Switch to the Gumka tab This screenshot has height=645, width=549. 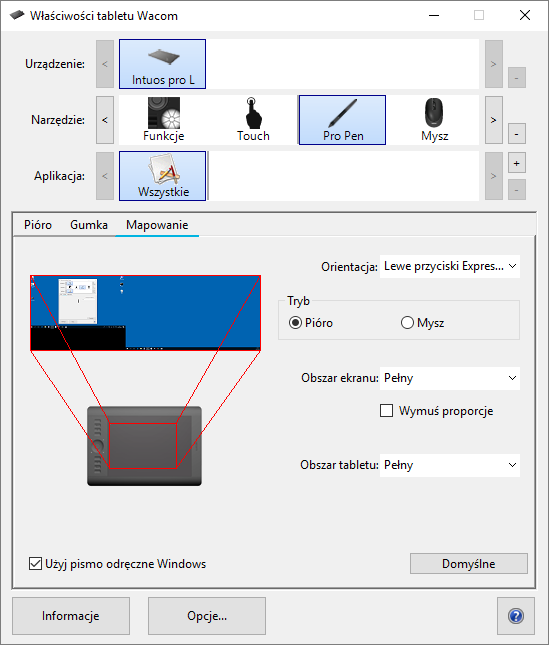[x=89, y=225]
